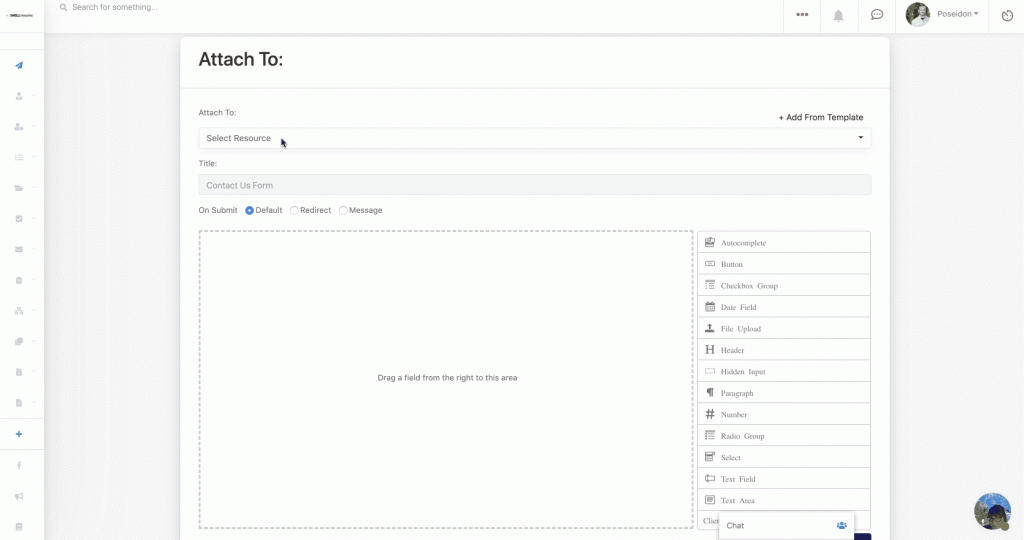1024x540 pixels.
Task: Expand the chevron beside the sitemap icon
Action: click(x=34, y=311)
